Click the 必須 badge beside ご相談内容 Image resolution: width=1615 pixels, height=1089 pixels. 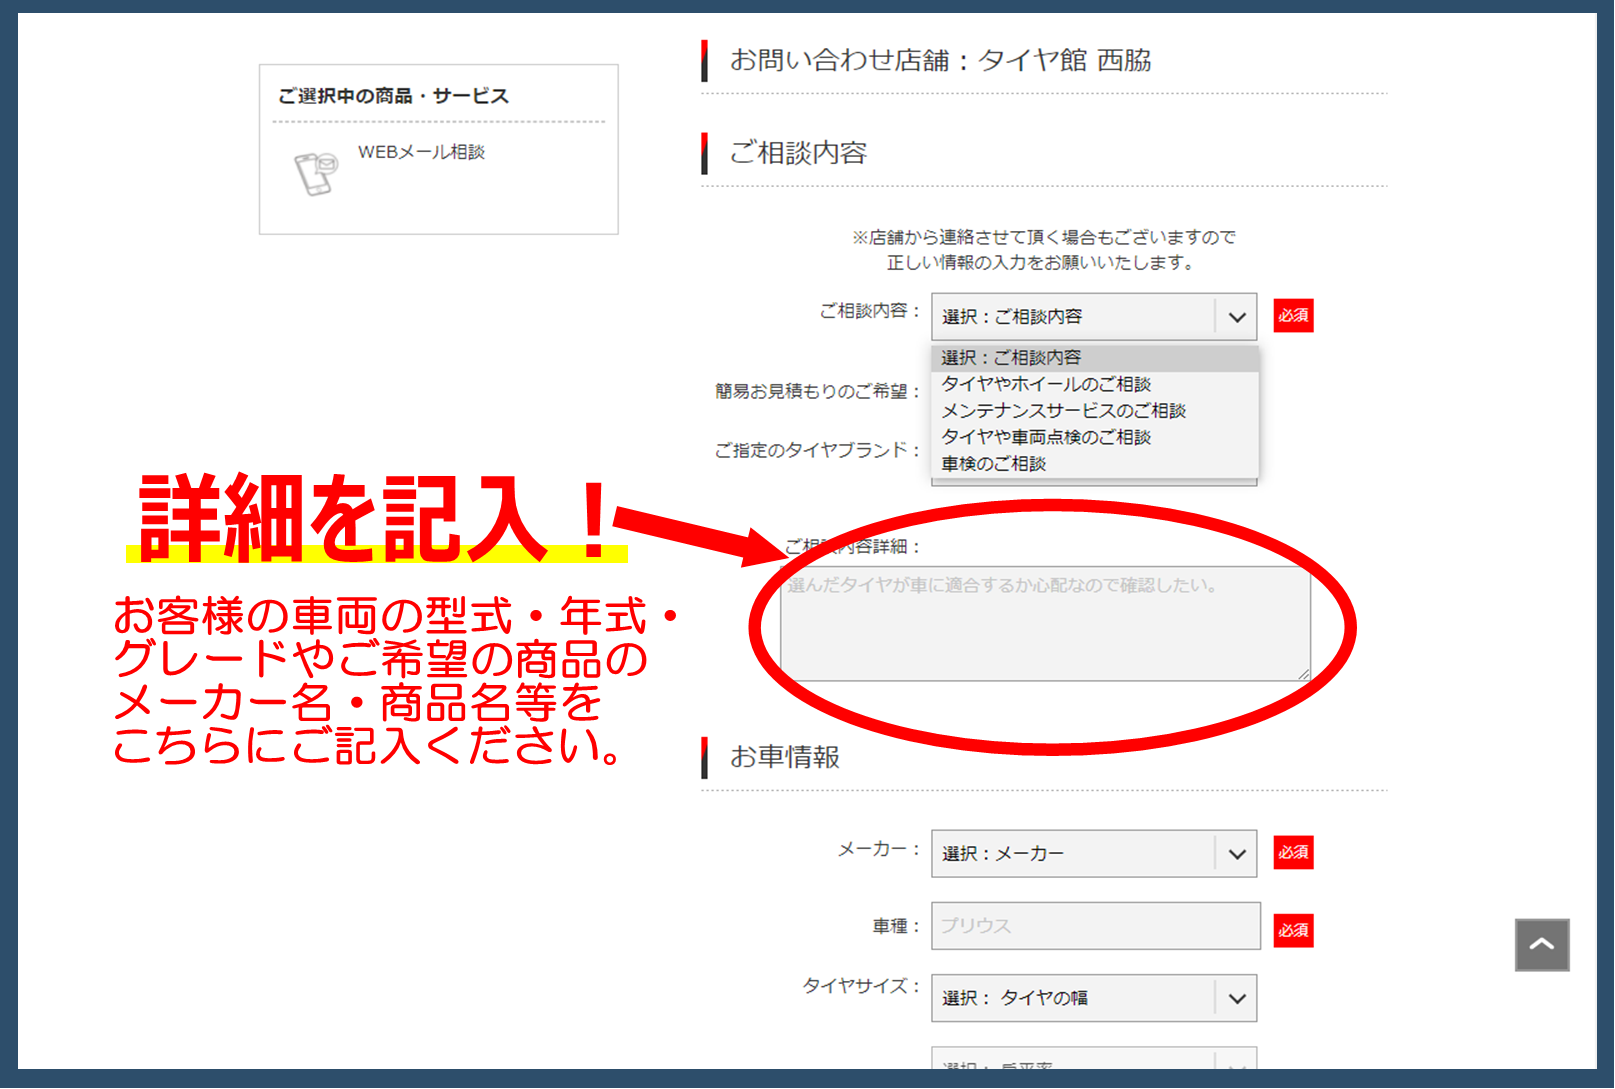(x=1293, y=316)
